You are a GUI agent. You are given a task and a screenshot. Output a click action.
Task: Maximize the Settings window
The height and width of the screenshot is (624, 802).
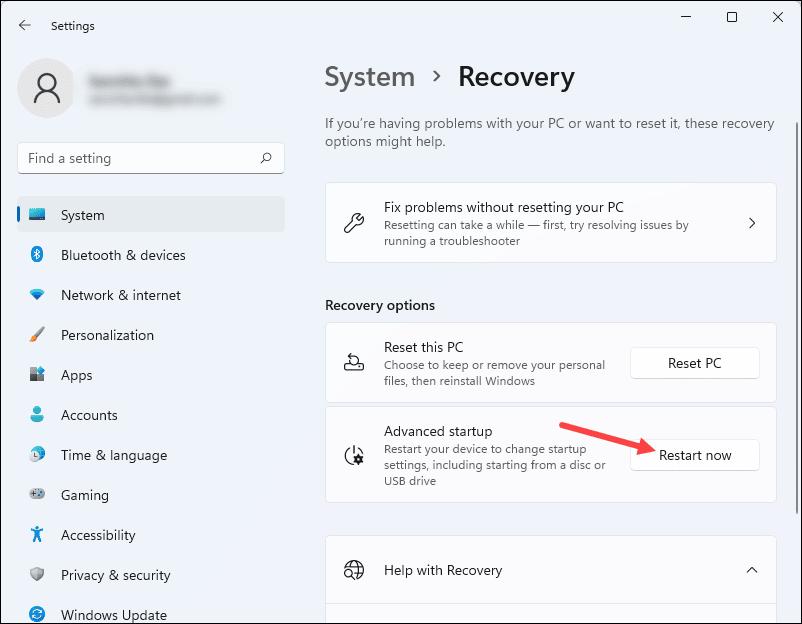point(732,17)
